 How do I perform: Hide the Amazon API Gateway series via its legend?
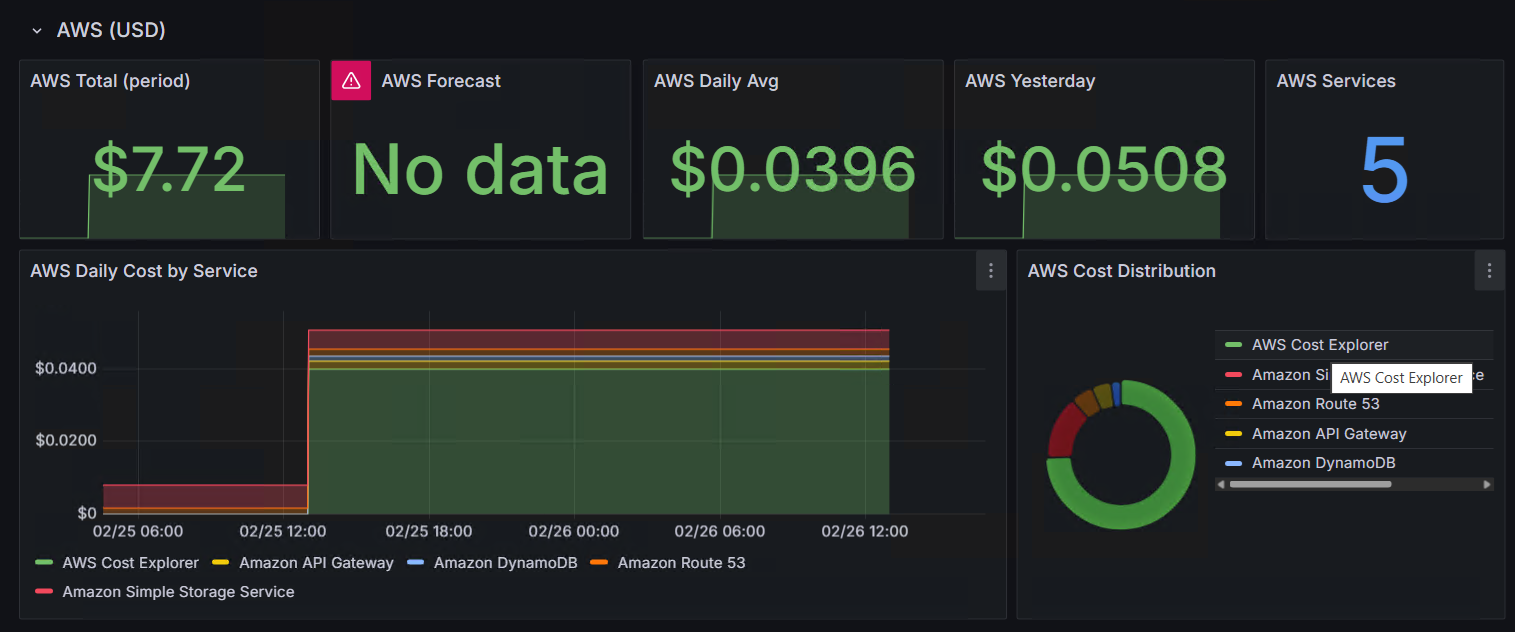pos(316,563)
